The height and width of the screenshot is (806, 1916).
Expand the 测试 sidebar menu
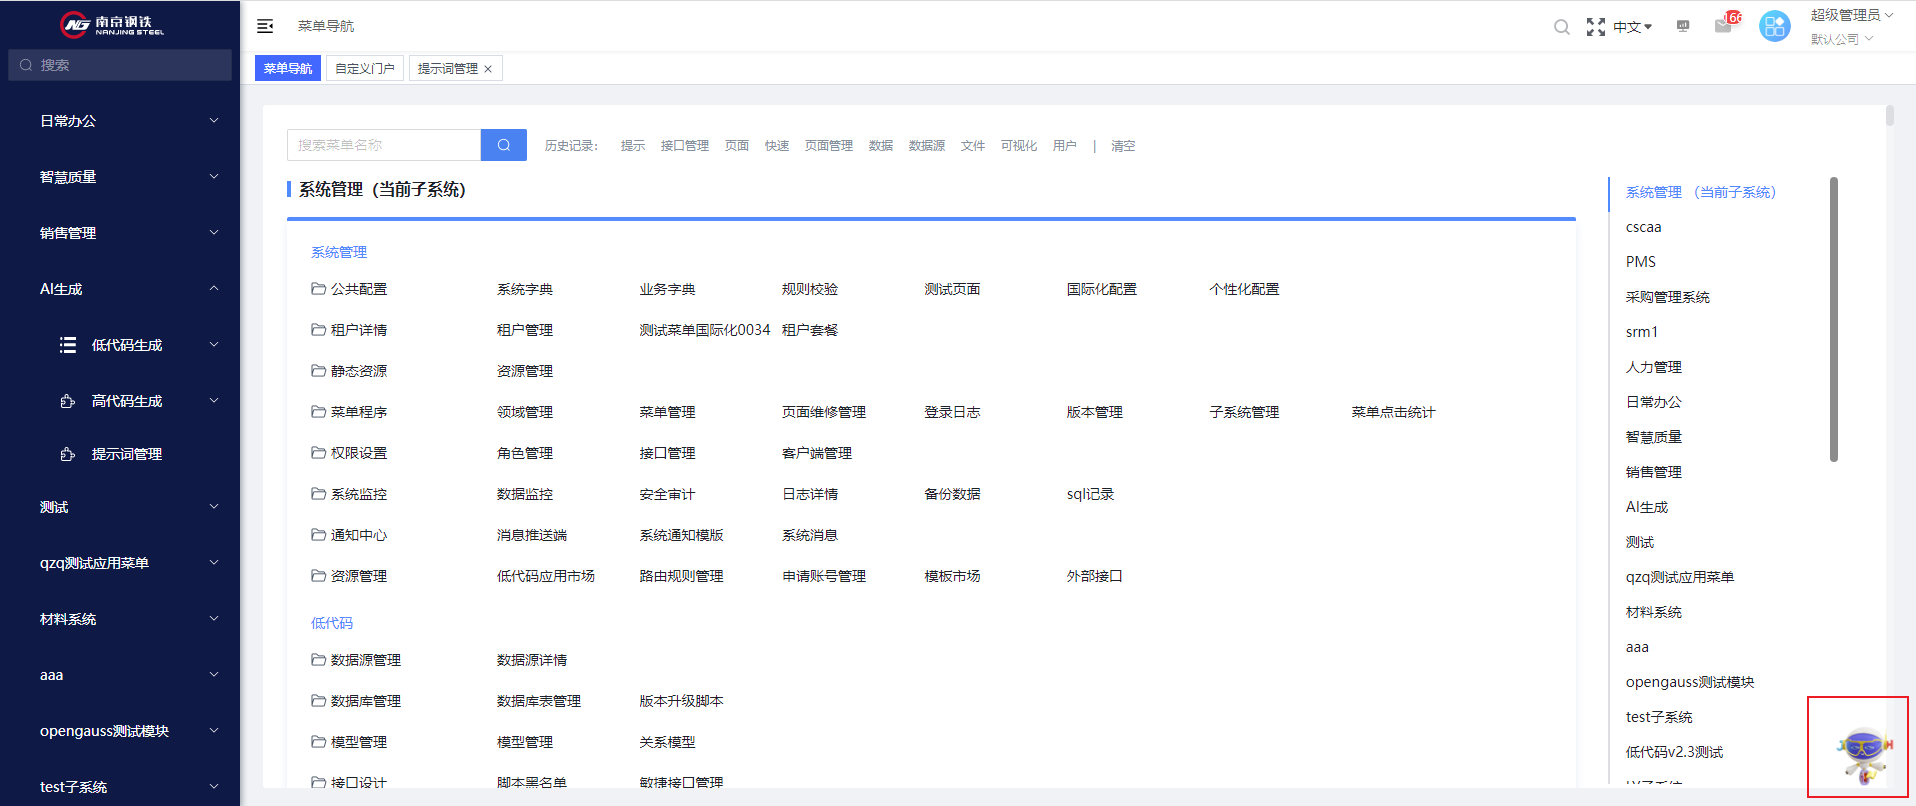(x=120, y=507)
